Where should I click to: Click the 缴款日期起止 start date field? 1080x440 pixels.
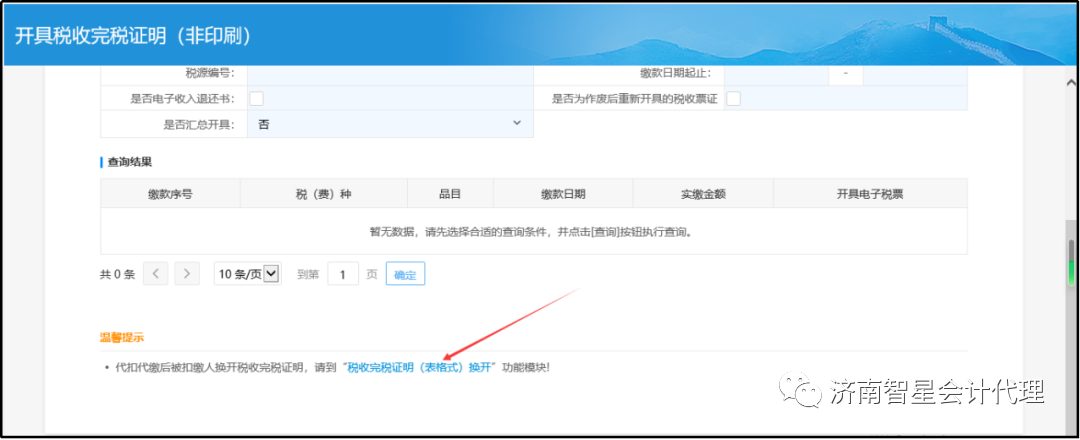click(776, 73)
